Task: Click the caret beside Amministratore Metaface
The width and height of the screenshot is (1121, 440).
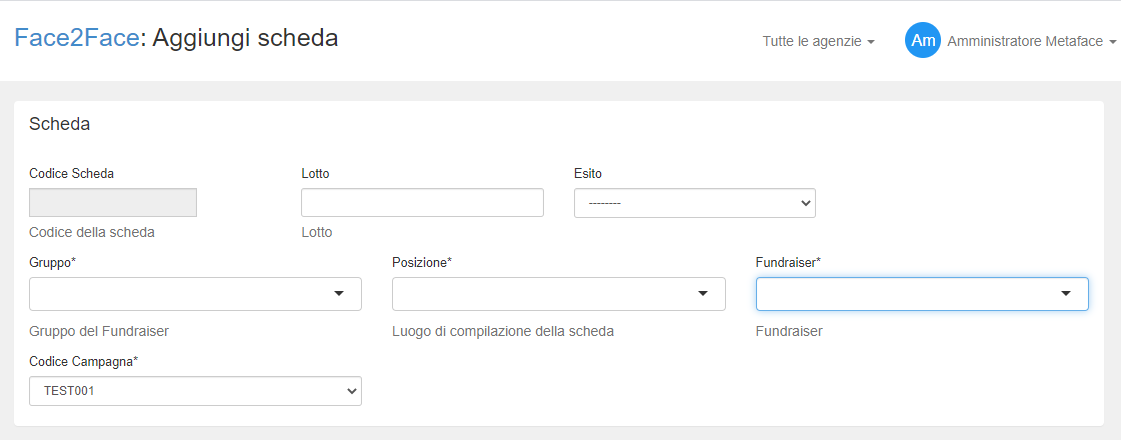Action: coord(1113,42)
